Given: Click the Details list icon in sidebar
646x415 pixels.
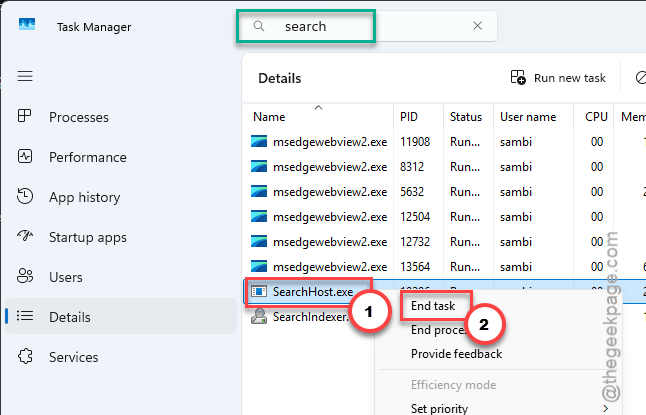Looking at the screenshot, I should 25,316.
